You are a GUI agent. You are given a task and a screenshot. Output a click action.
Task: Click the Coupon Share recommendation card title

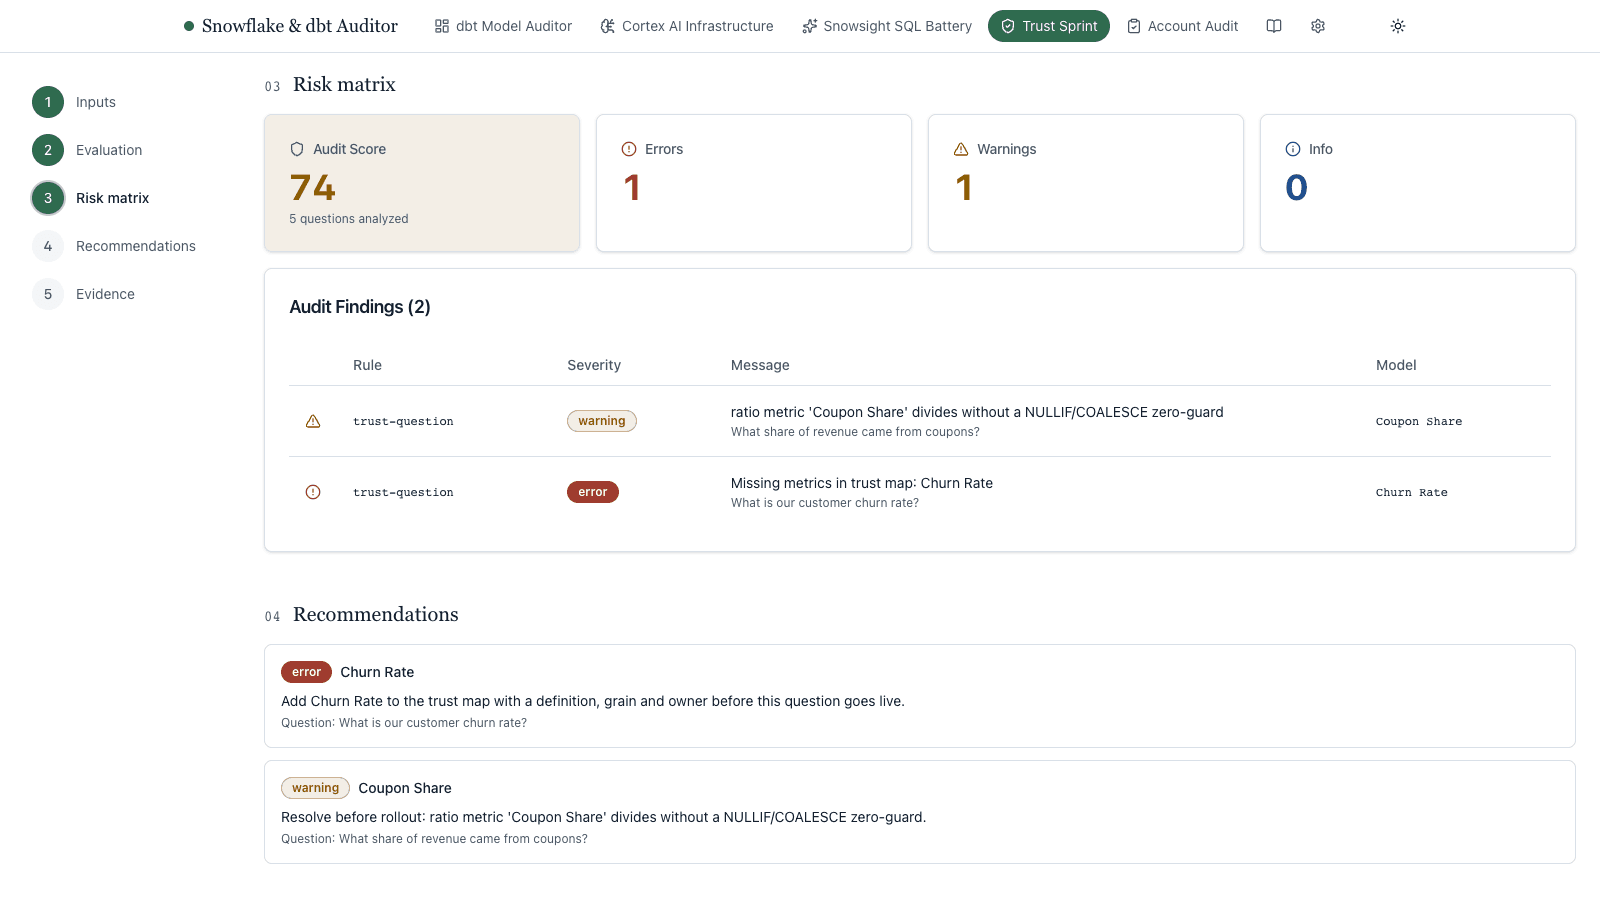[x=405, y=788]
